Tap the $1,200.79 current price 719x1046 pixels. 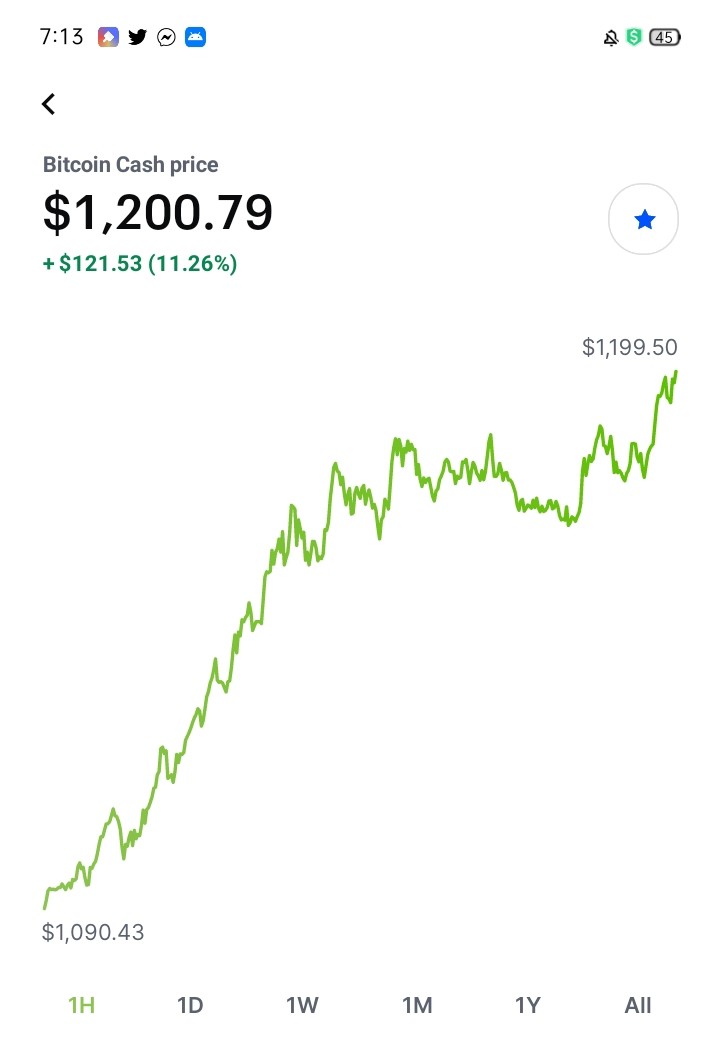[157, 212]
